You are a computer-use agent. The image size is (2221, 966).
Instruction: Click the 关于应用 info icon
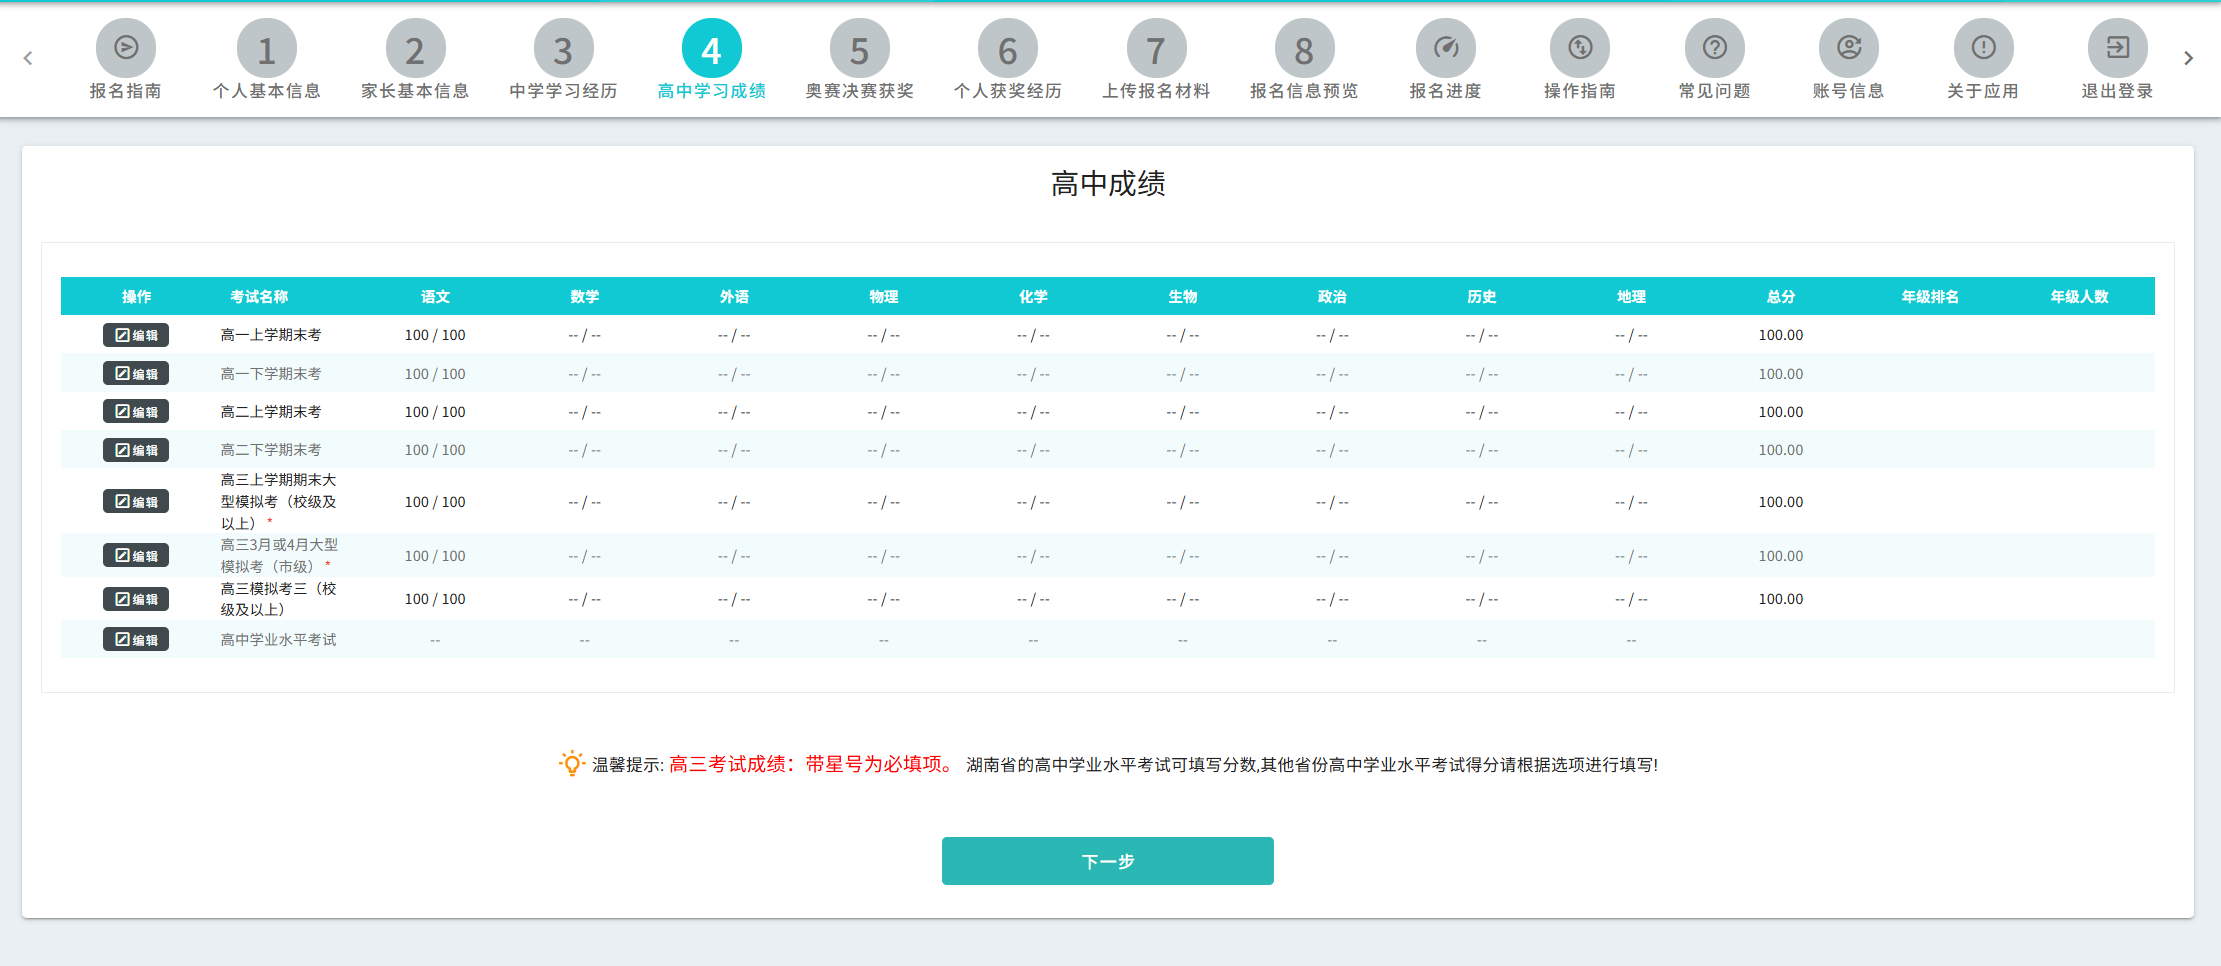pyautogui.click(x=1983, y=48)
